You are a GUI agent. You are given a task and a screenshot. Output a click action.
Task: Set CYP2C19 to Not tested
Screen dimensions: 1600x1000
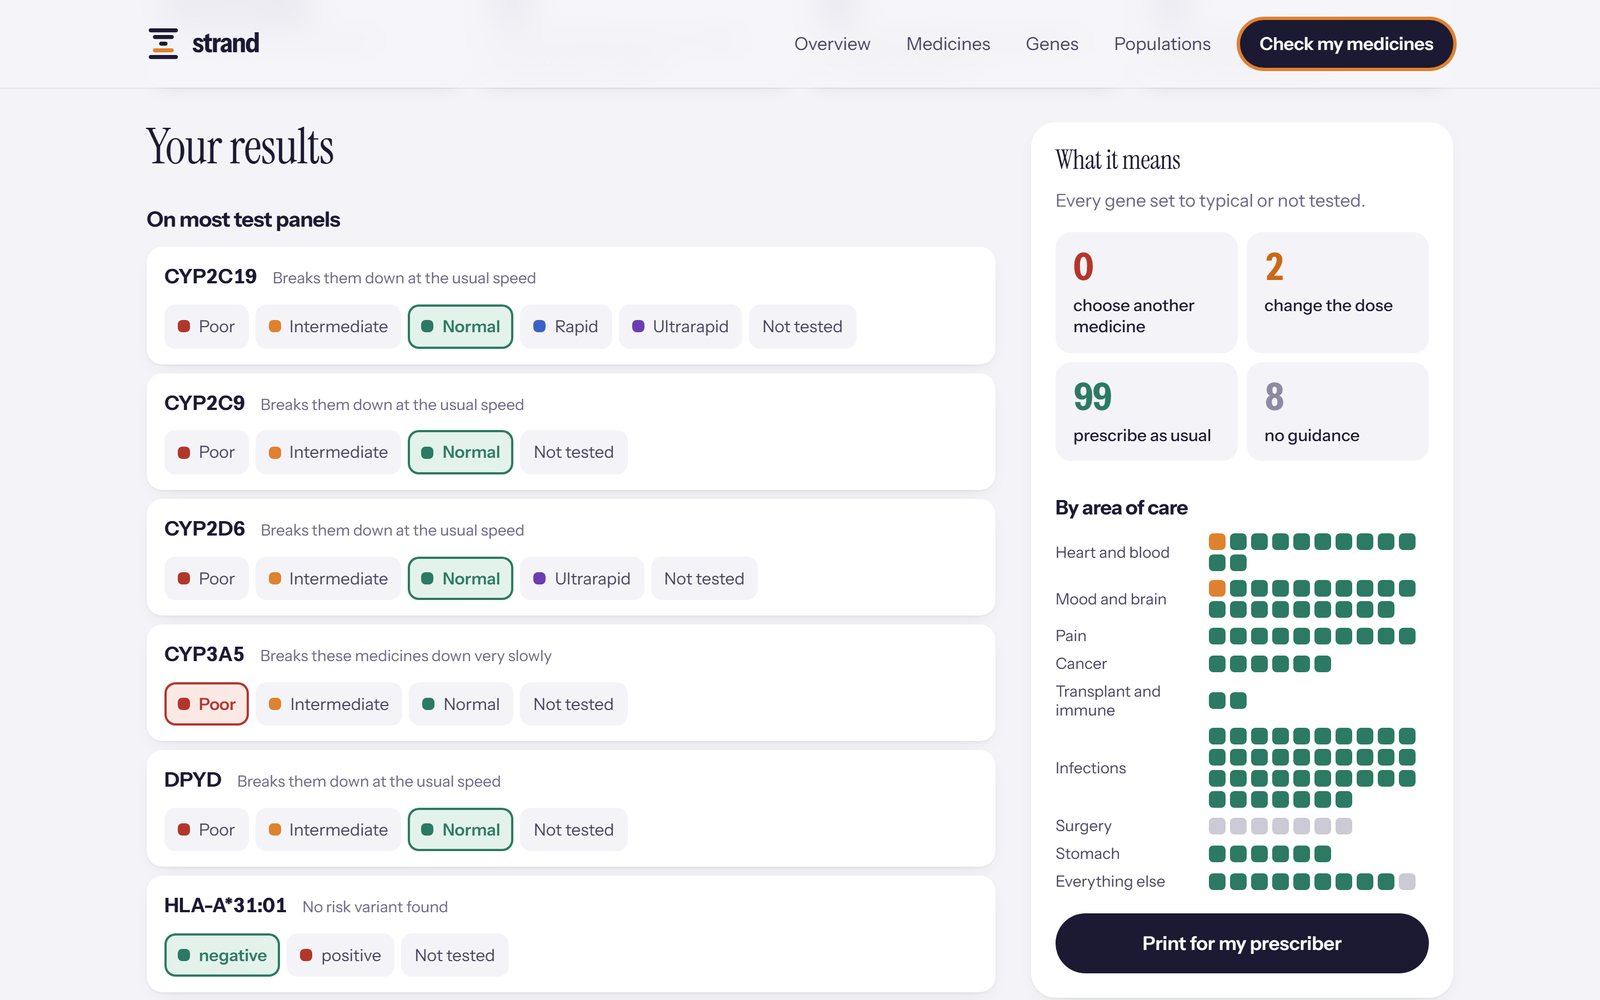802,327
